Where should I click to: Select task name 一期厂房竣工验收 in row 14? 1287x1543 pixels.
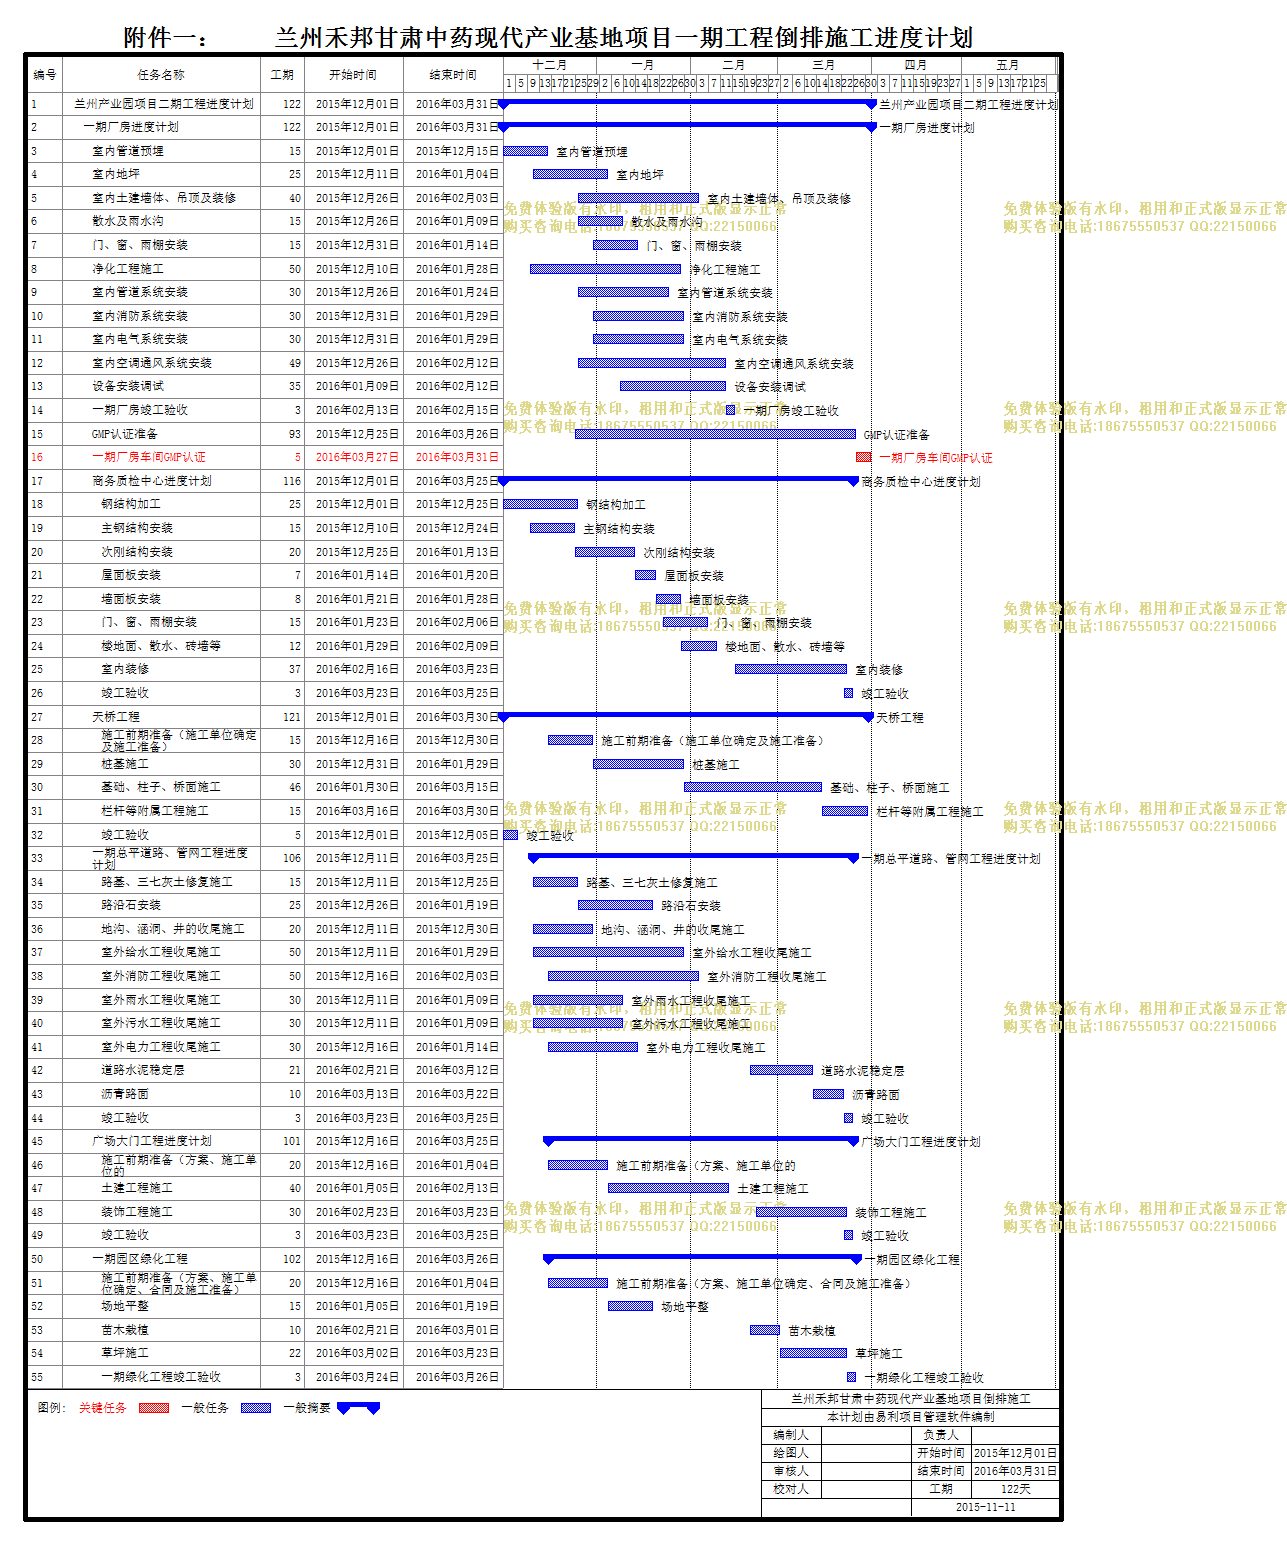coord(140,410)
